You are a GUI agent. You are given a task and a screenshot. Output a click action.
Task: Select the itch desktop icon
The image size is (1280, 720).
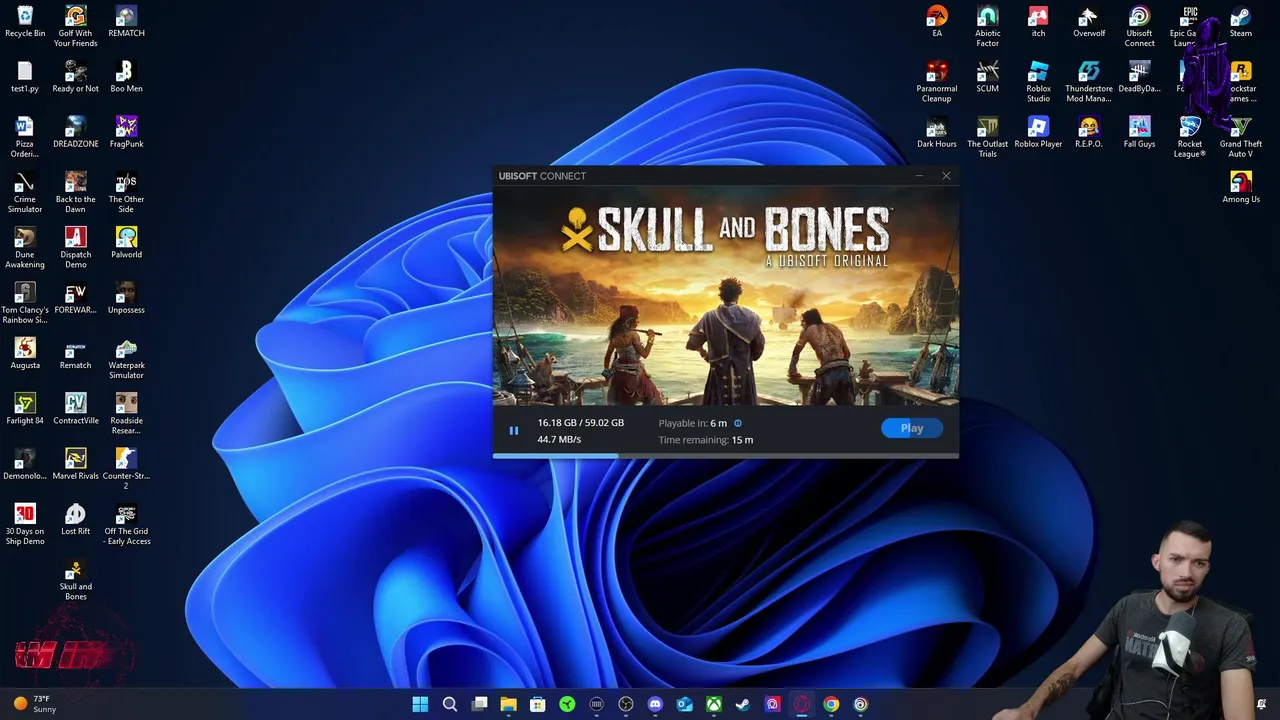pyautogui.click(x=1038, y=22)
